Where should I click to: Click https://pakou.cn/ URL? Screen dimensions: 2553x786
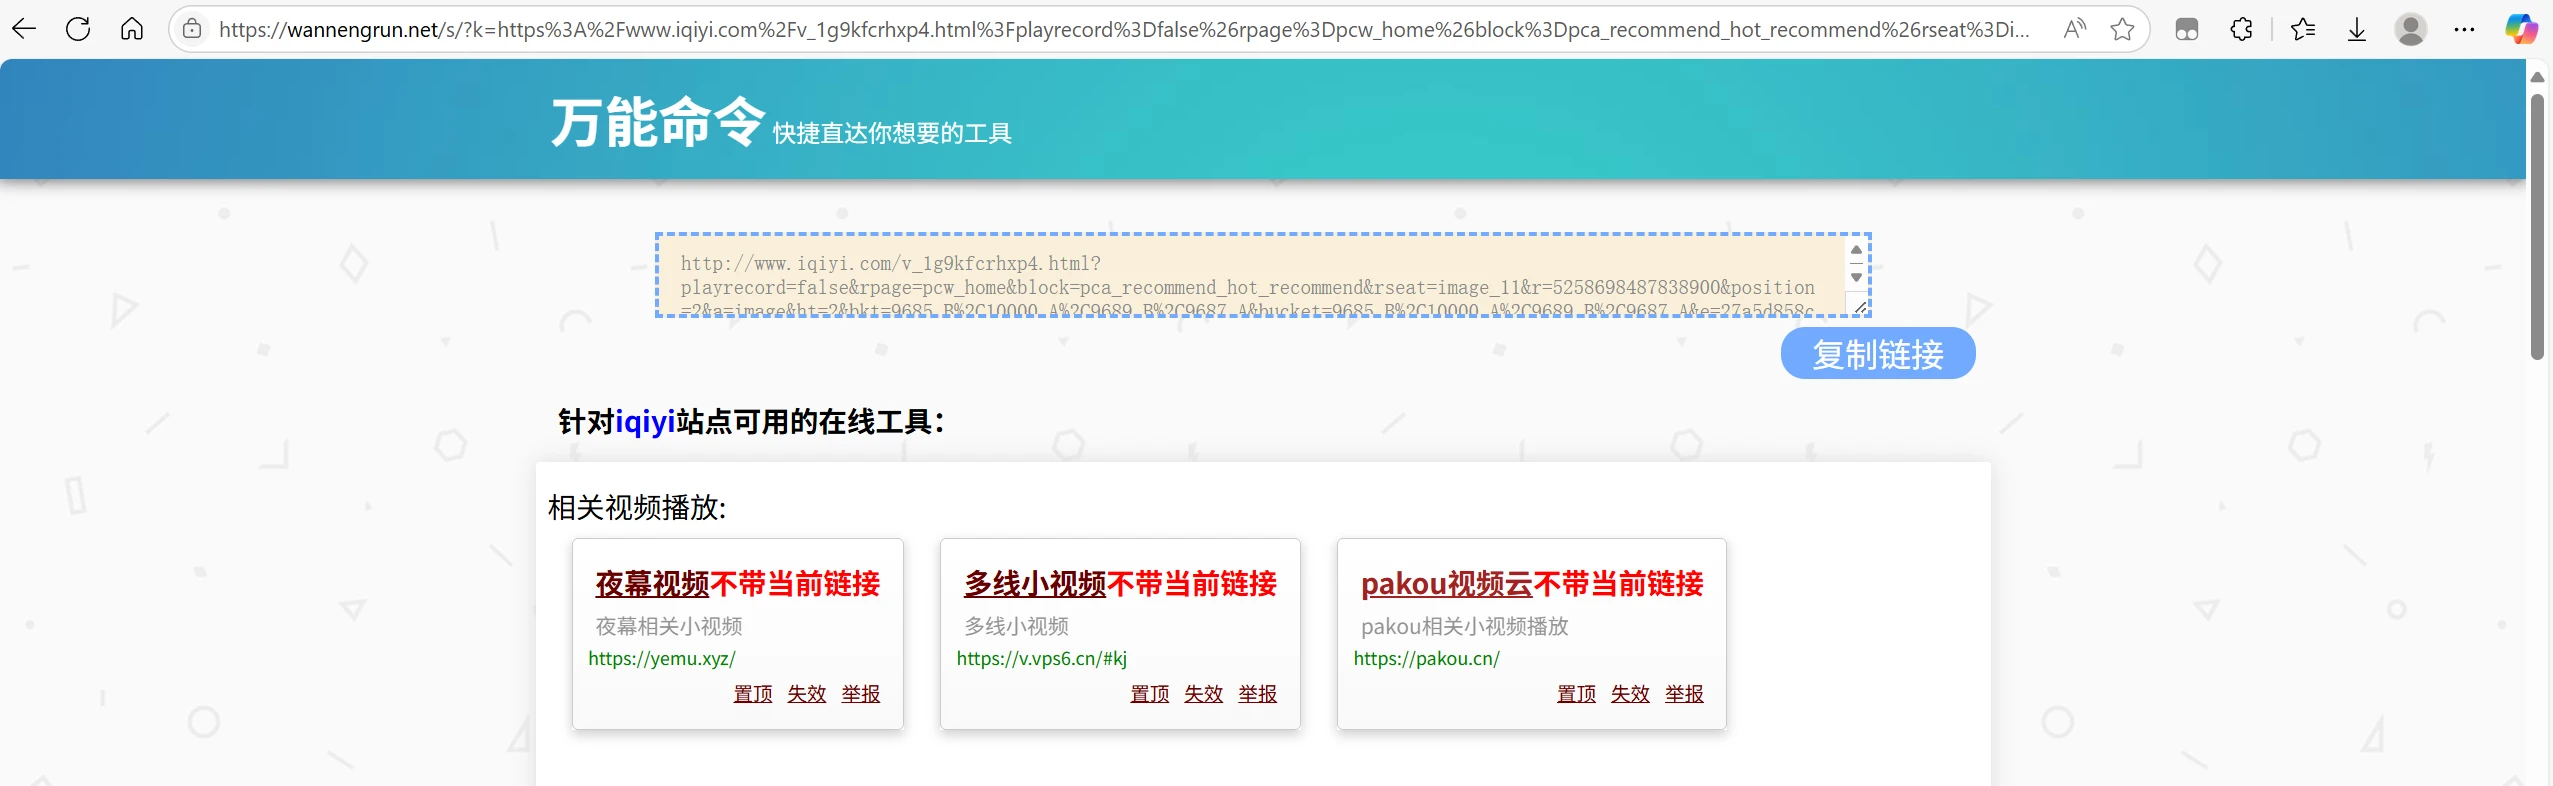tap(1426, 659)
